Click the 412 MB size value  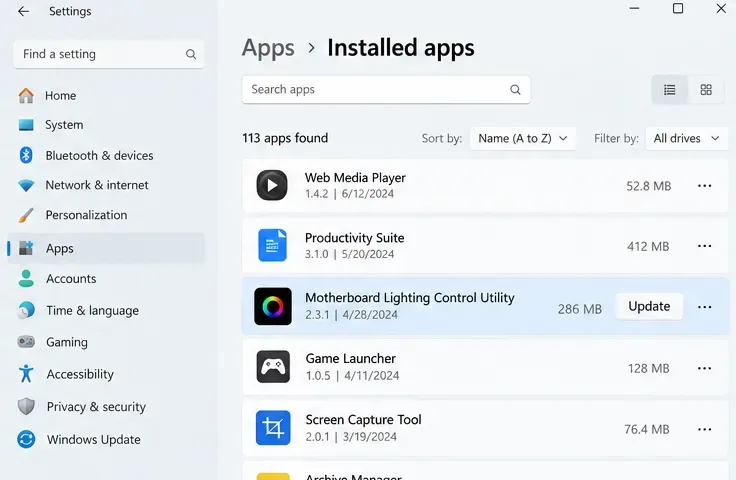click(648, 246)
